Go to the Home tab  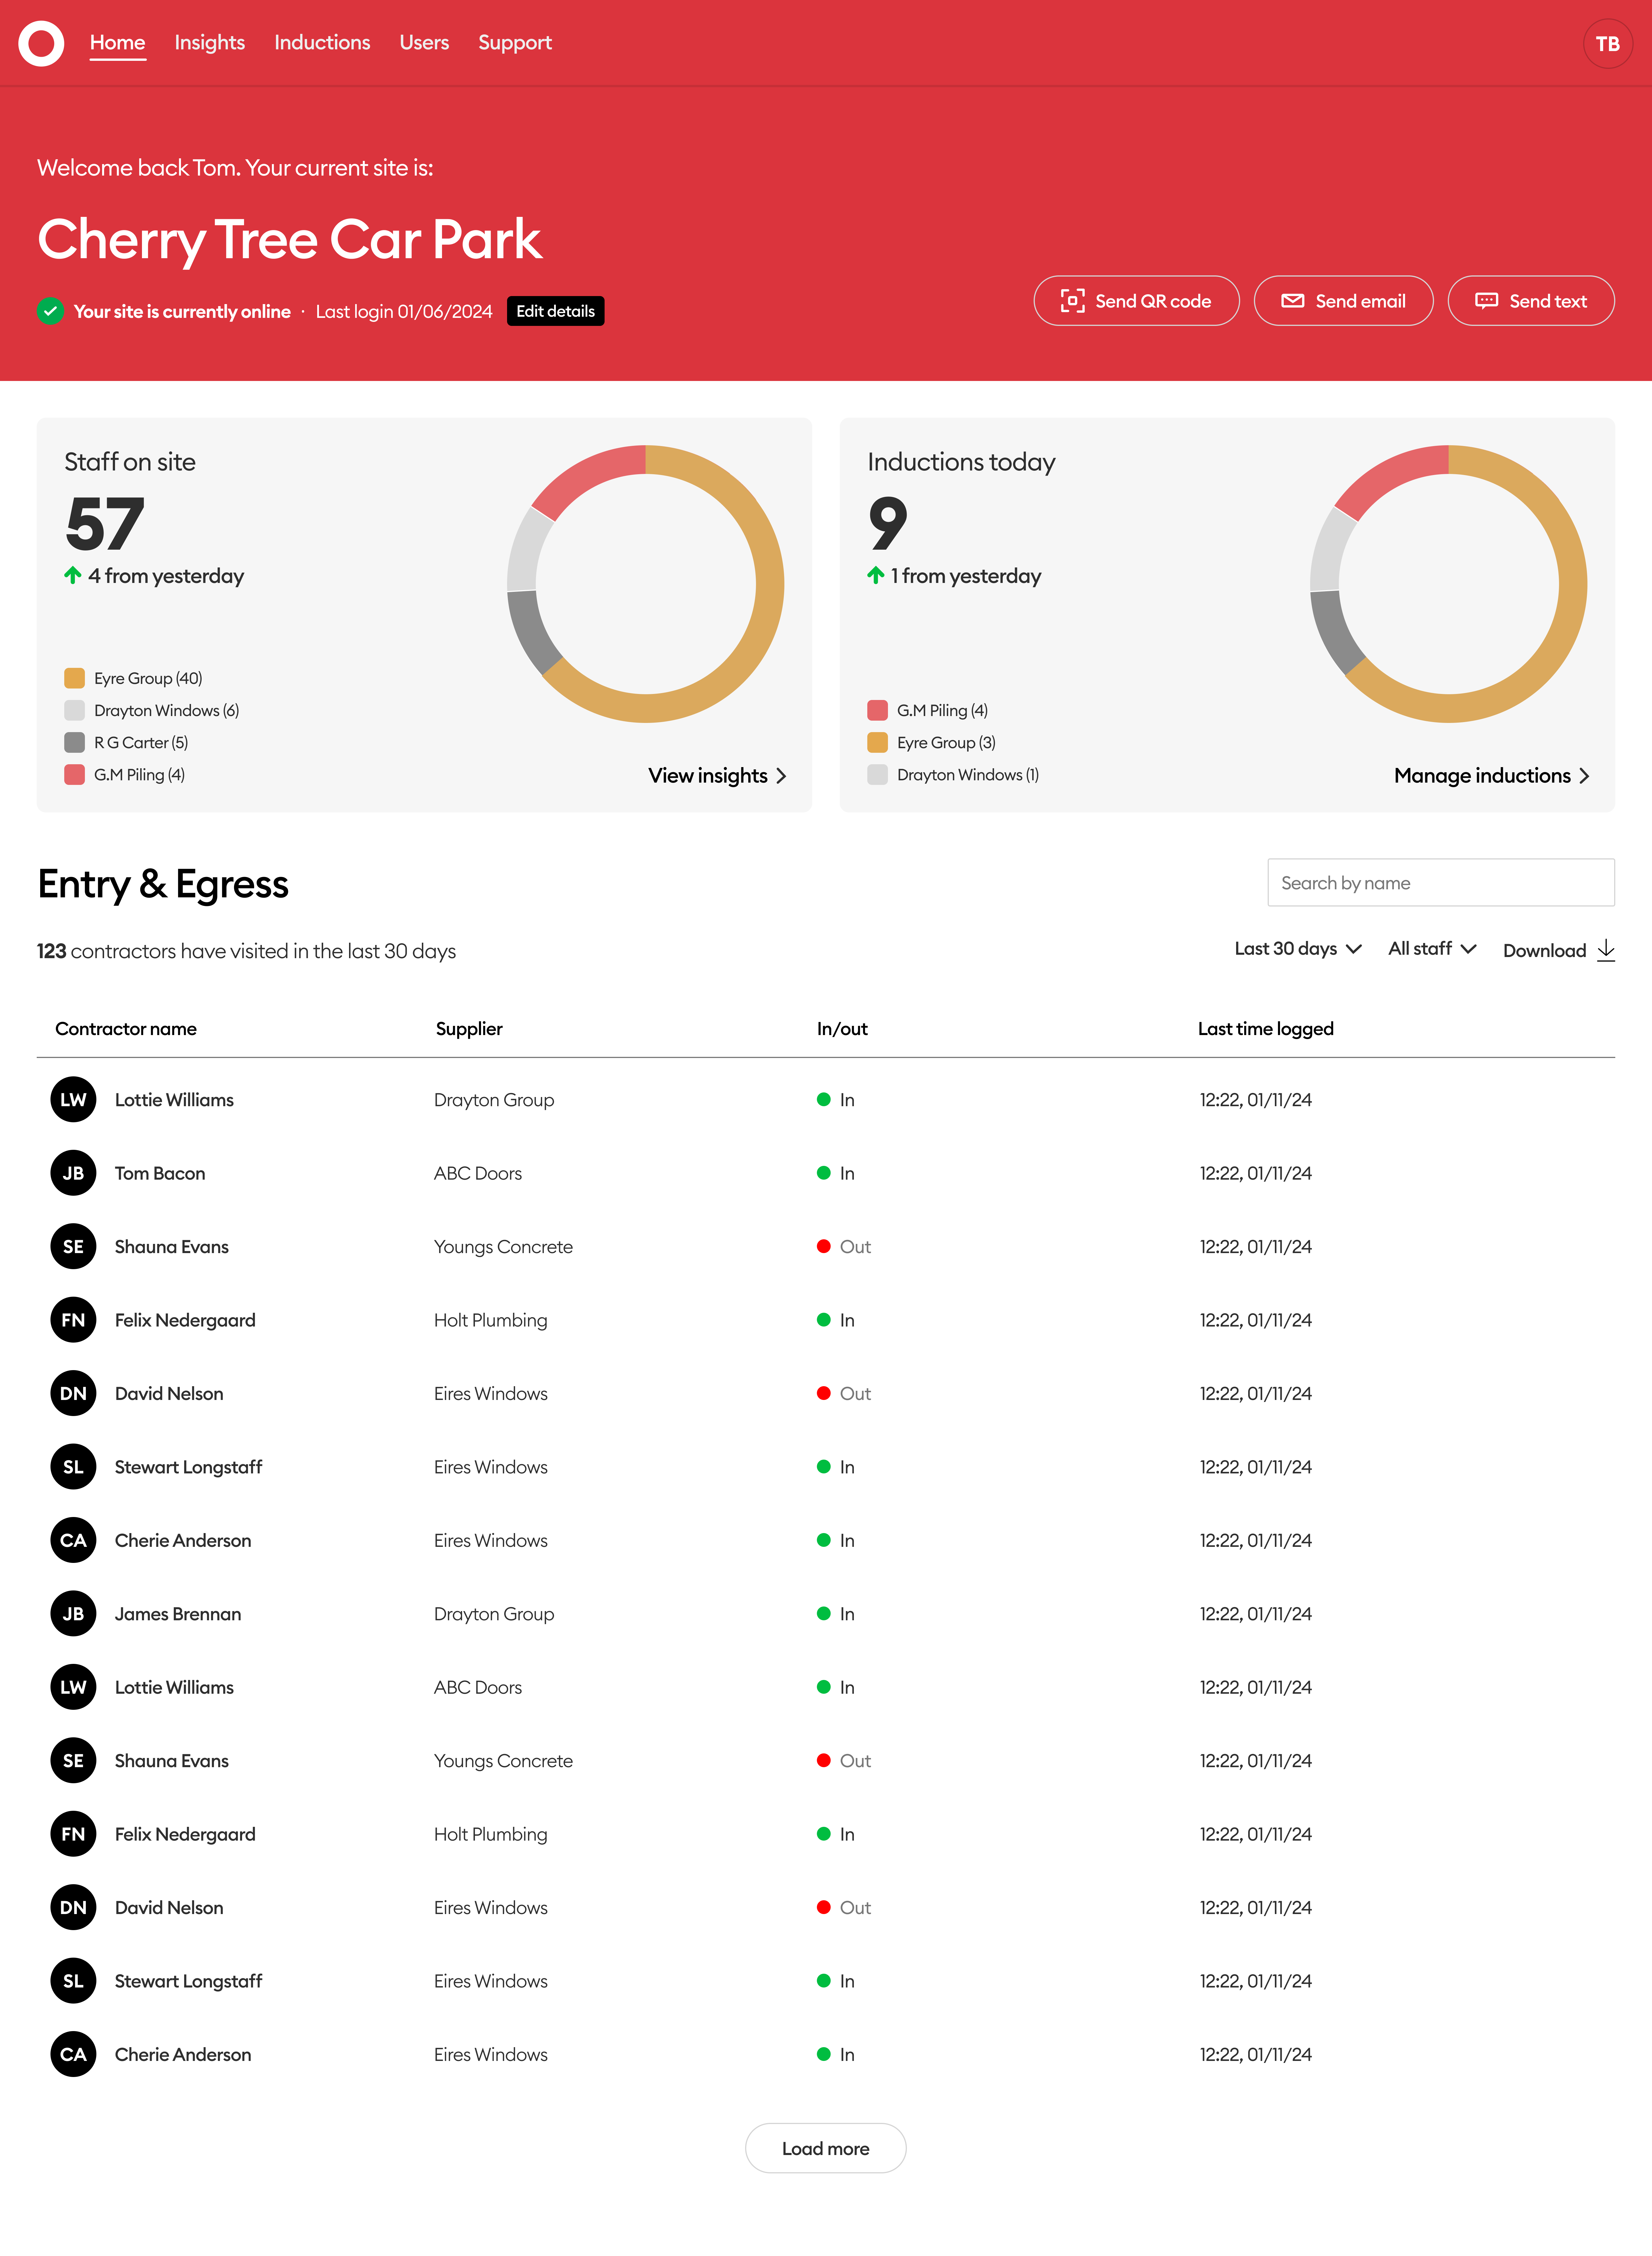(x=118, y=43)
